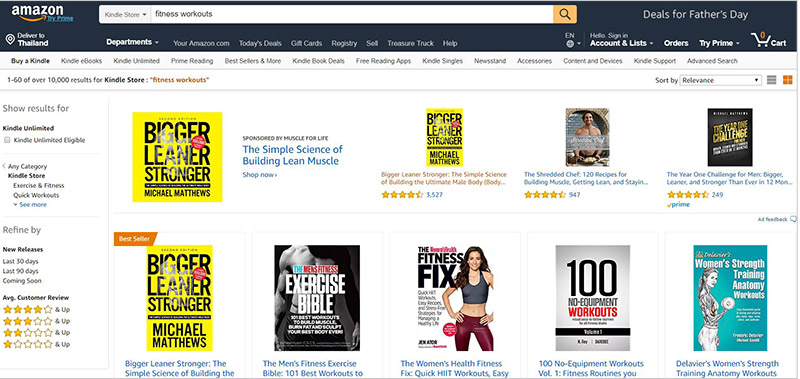
Task: Click the Deliver to Thailand location pin
Action: [x=10, y=39]
